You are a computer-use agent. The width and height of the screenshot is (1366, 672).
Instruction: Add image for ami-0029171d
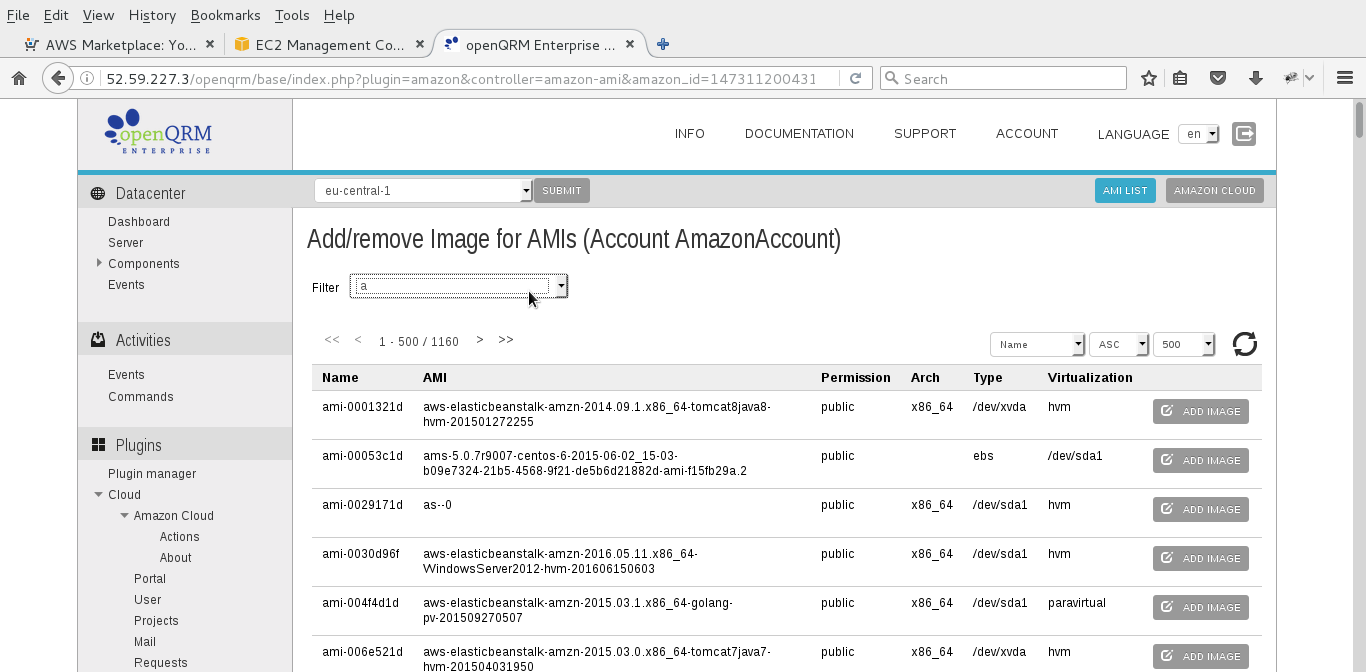tap(1201, 509)
